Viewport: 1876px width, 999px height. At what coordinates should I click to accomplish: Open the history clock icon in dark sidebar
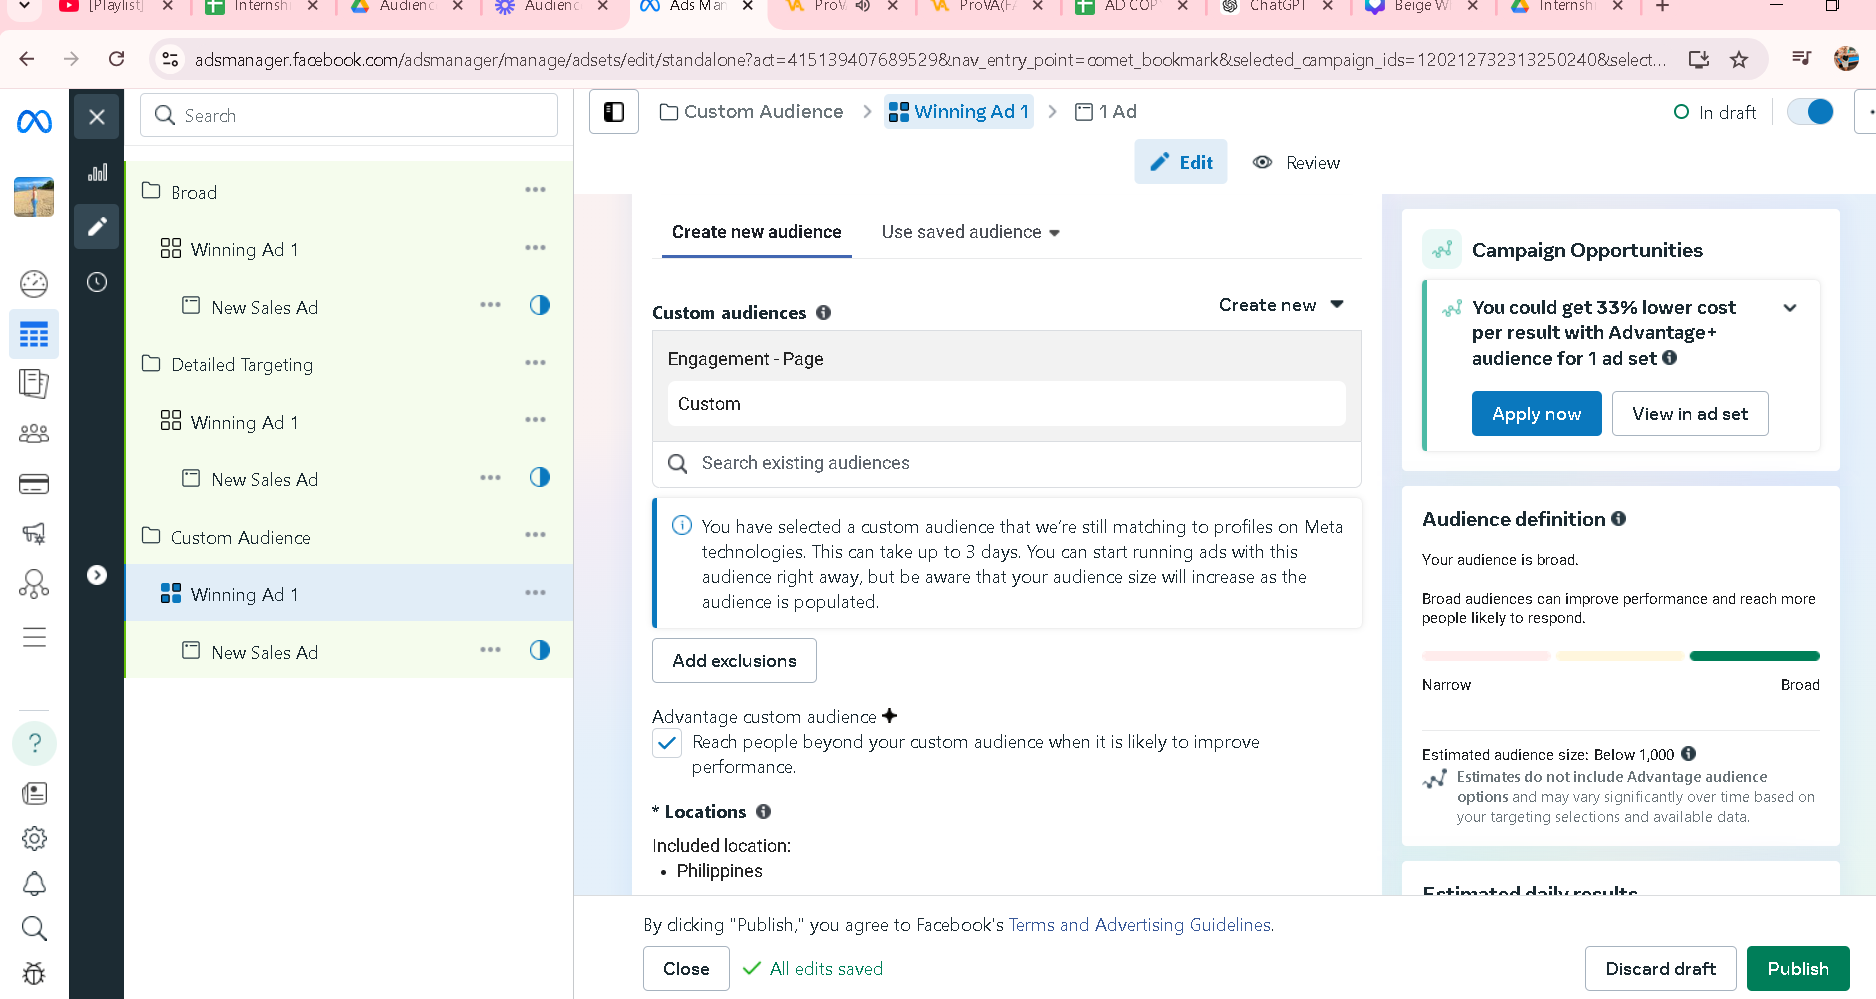(x=97, y=282)
